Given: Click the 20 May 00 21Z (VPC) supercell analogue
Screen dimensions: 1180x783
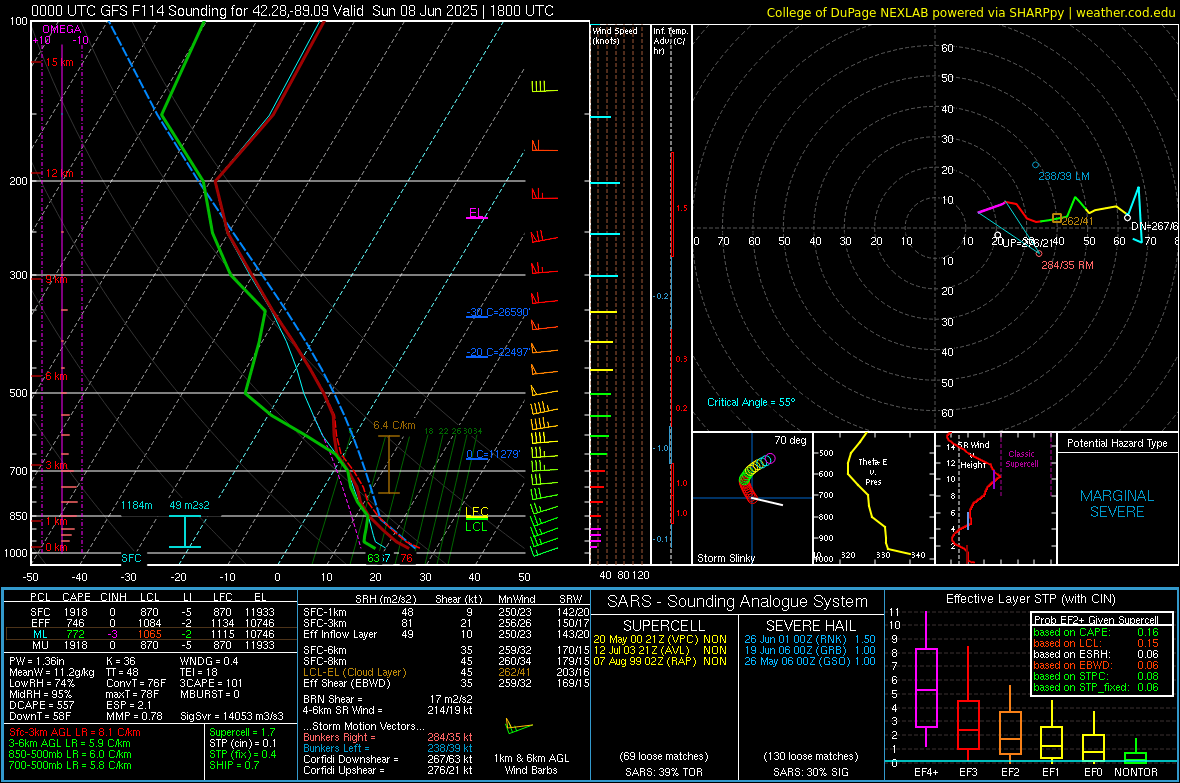Looking at the screenshot, I should pyautogui.click(x=660, y=639).
